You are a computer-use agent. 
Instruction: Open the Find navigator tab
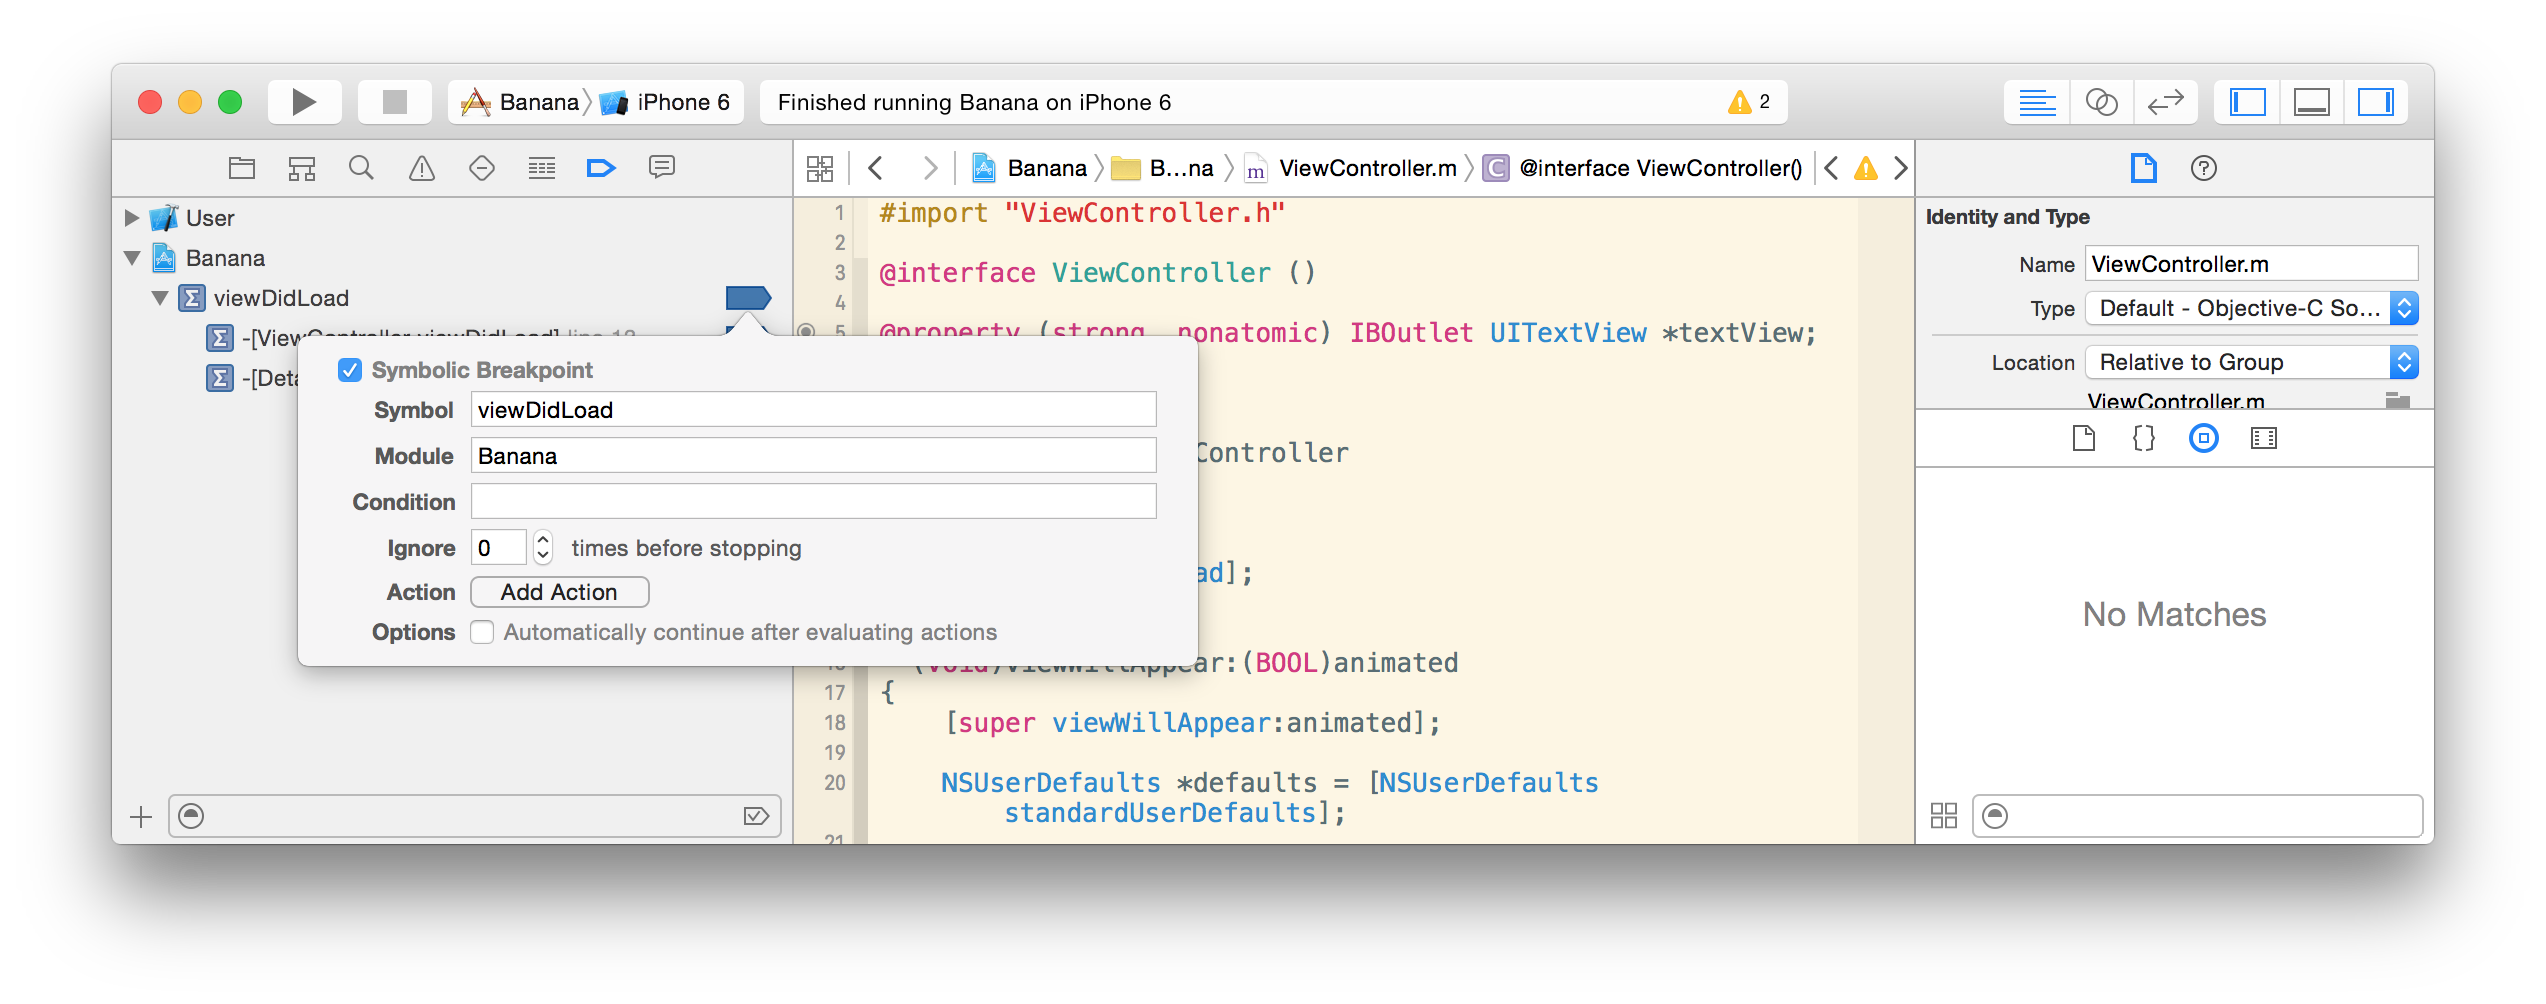[362, 168]
